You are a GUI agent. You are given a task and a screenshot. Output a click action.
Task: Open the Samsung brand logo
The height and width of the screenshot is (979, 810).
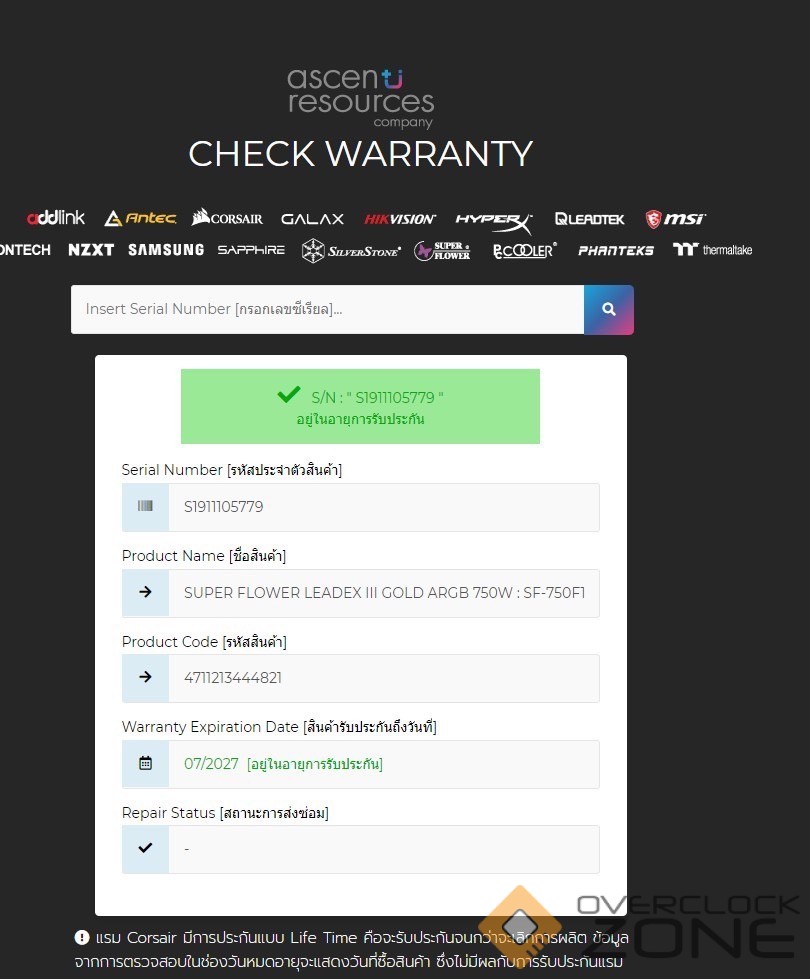[x=166, y=250]
